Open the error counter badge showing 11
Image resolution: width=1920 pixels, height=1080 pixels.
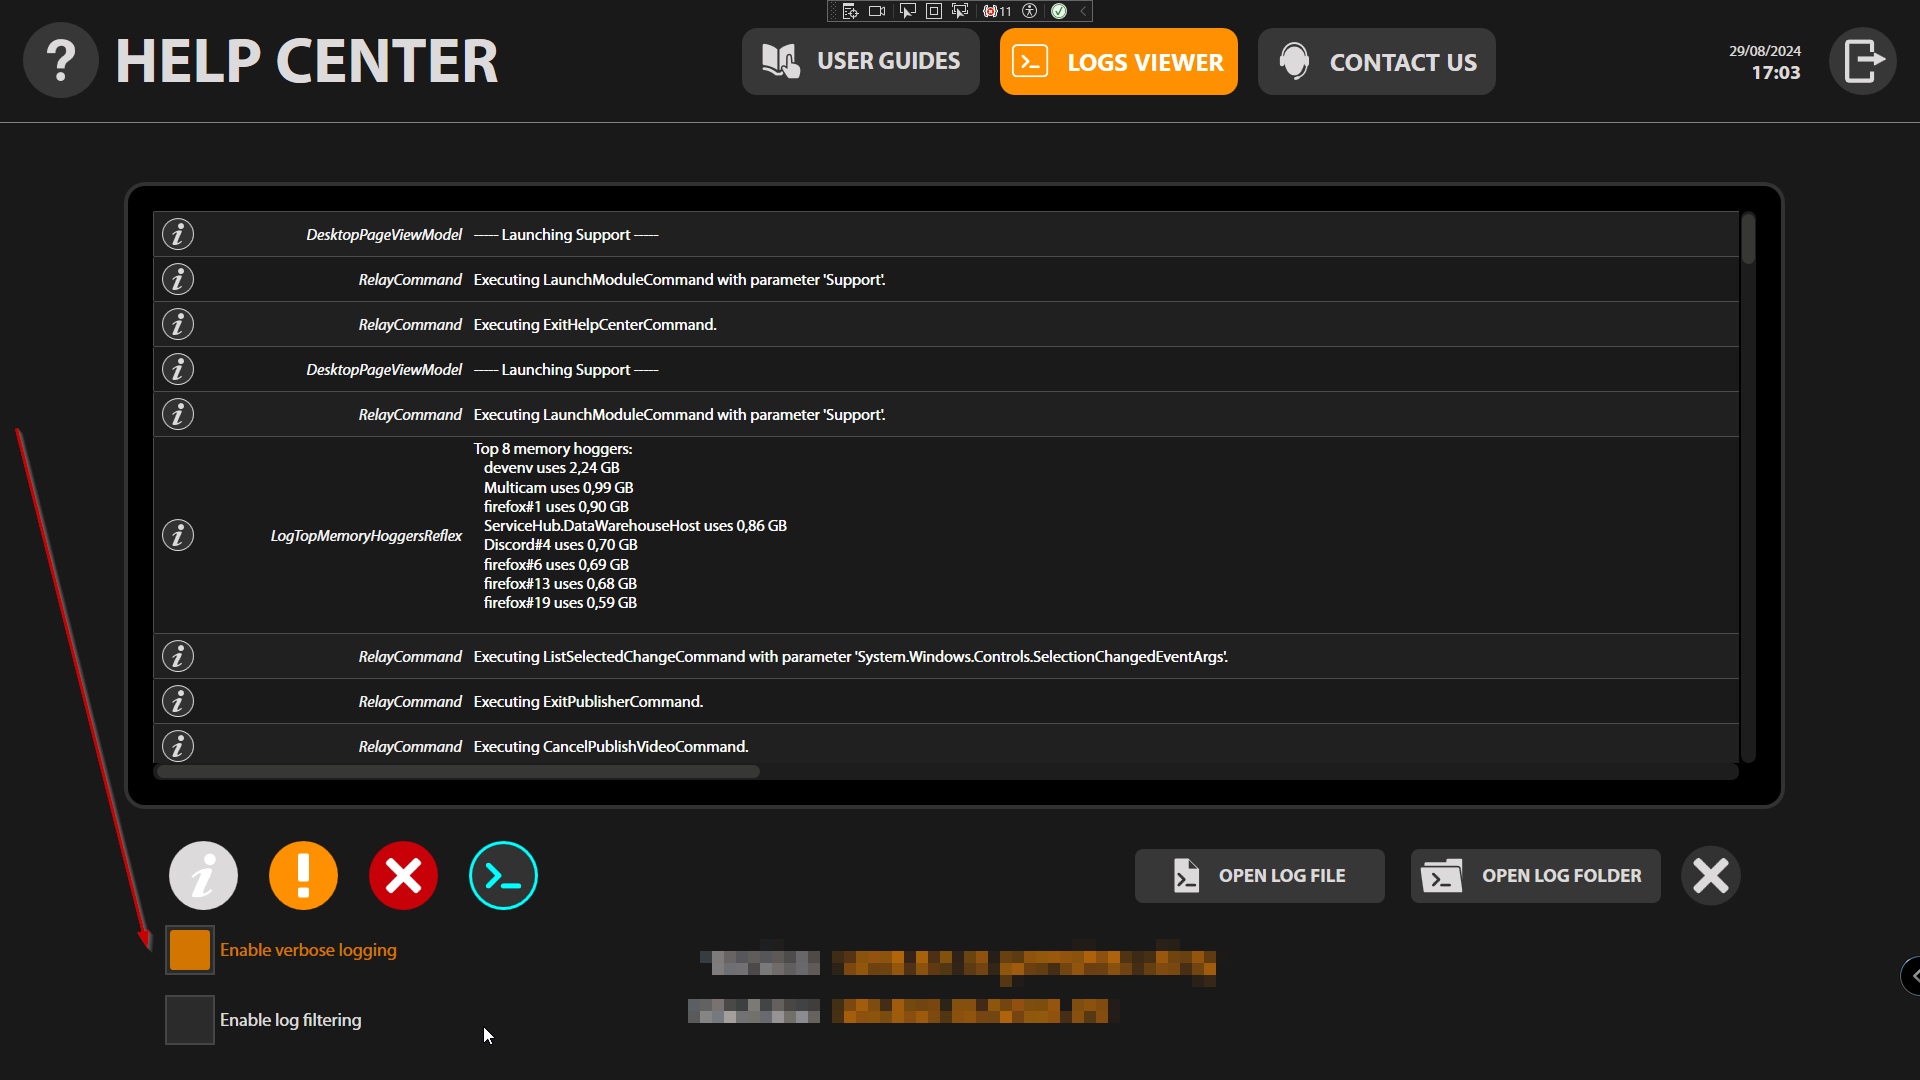pyautogui.click(x=996, y=11)
